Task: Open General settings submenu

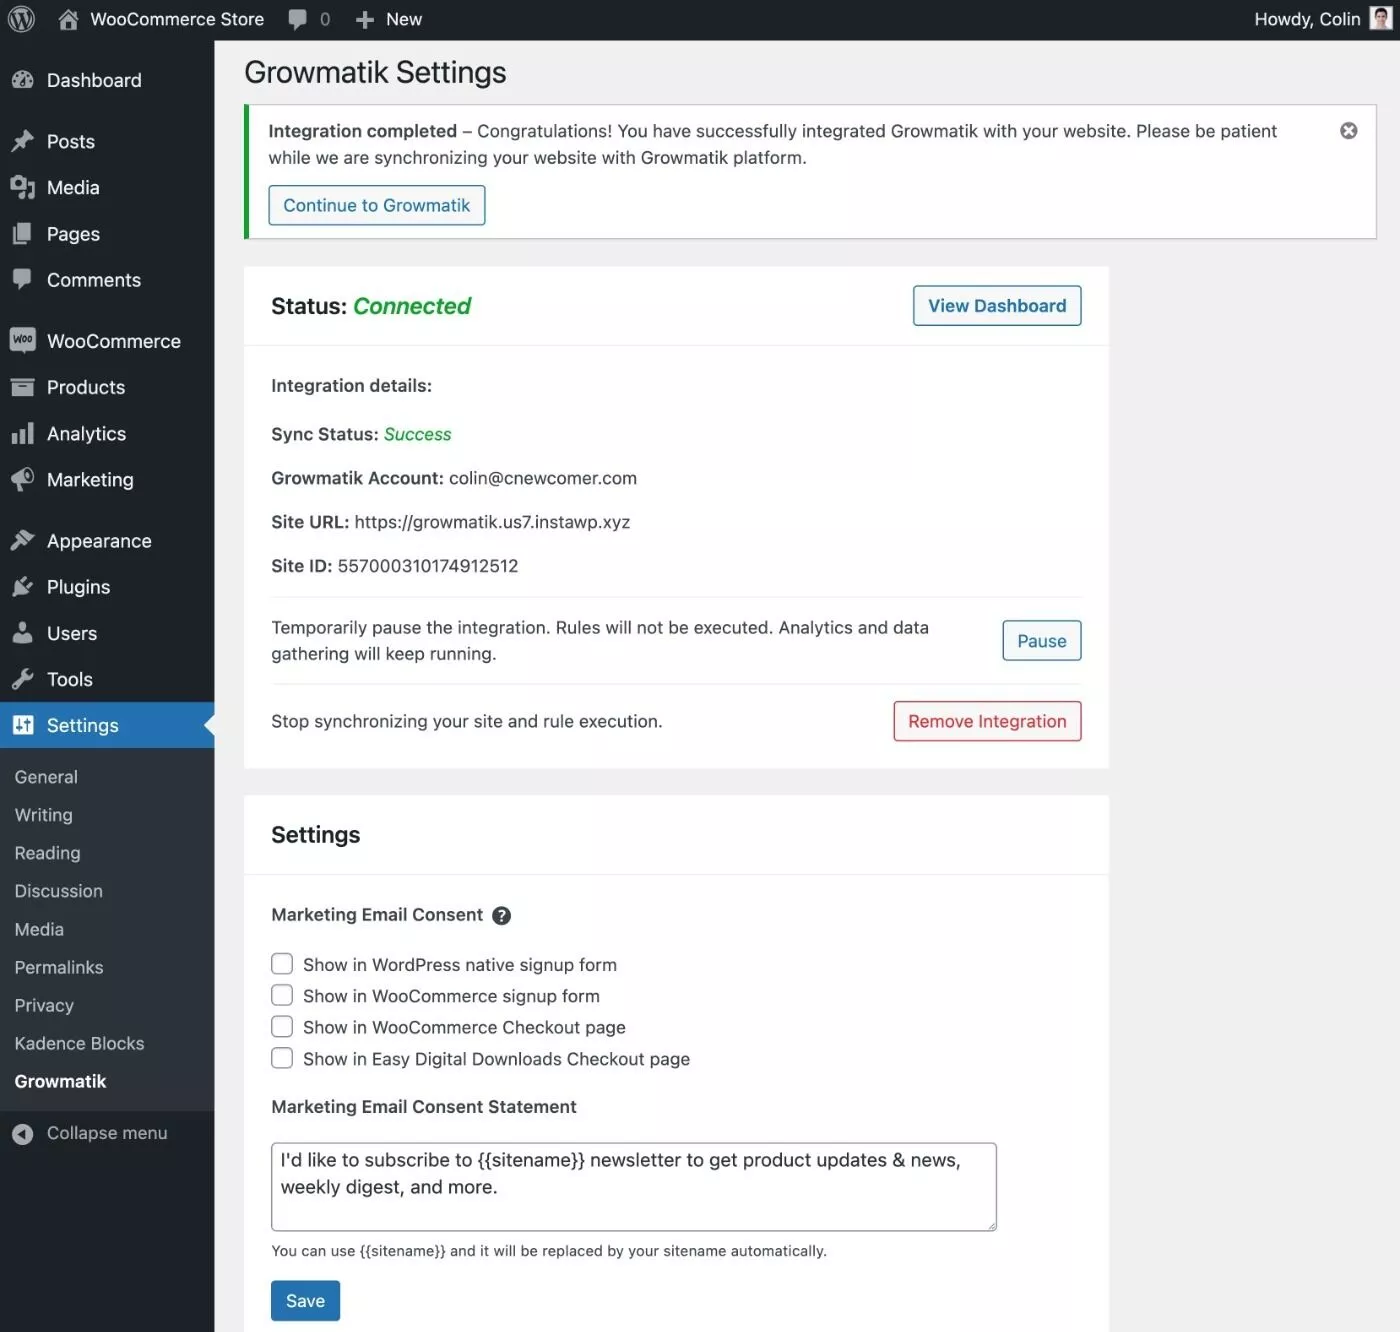Action: [x=46, y=777]
